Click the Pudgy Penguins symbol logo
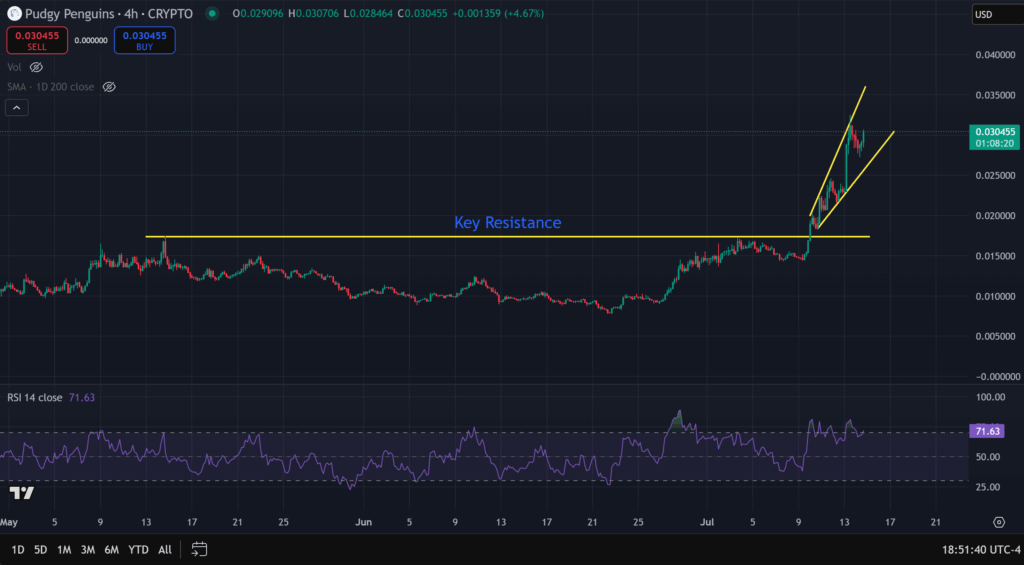The height and width of the screenshot is (565, 1024). pyautogui.click(x=13, y=14)
